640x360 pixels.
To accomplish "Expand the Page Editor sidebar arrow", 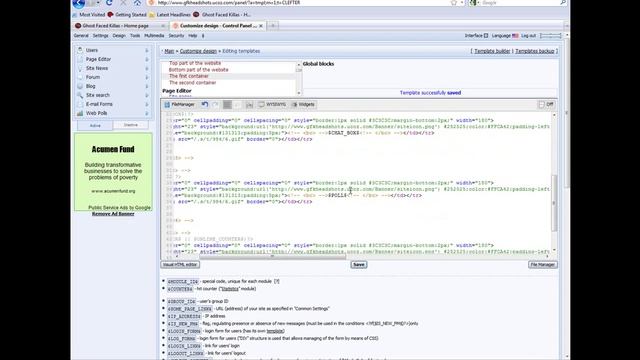I will pyautogui.click(x=147, y=59).
